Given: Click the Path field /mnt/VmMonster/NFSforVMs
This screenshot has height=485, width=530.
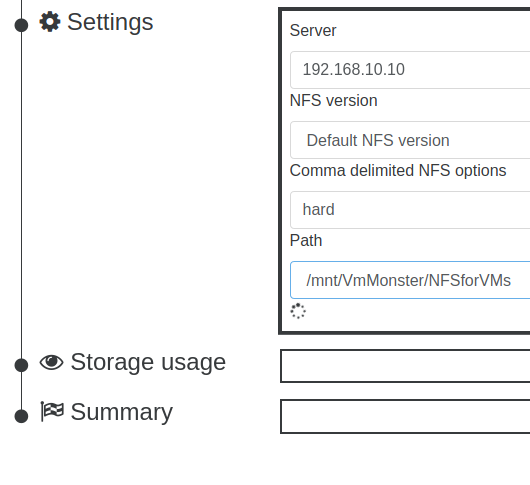Looking at the screenshot, I should 410,280.
